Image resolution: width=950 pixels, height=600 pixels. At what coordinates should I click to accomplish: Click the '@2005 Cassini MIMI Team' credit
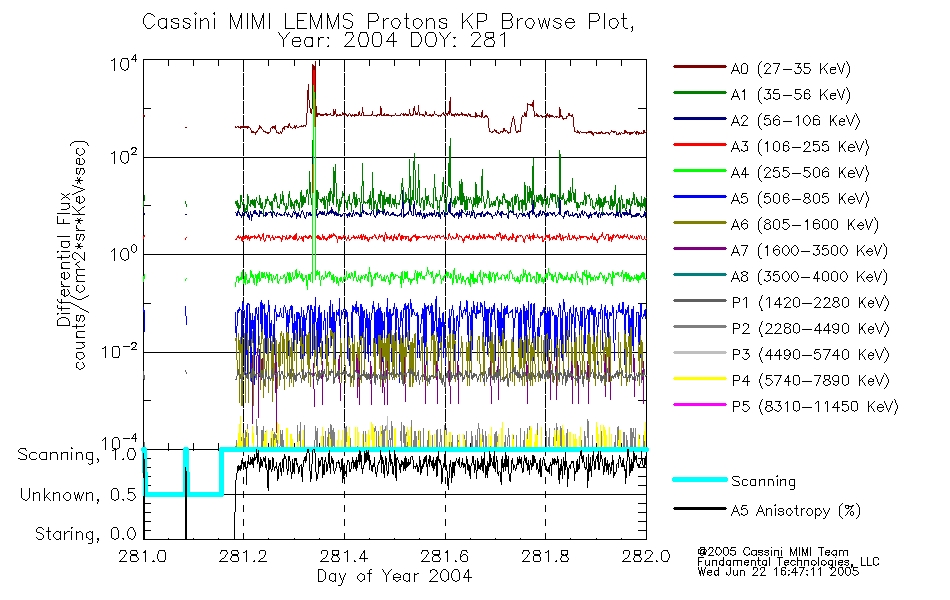click(x=773, y=552)
